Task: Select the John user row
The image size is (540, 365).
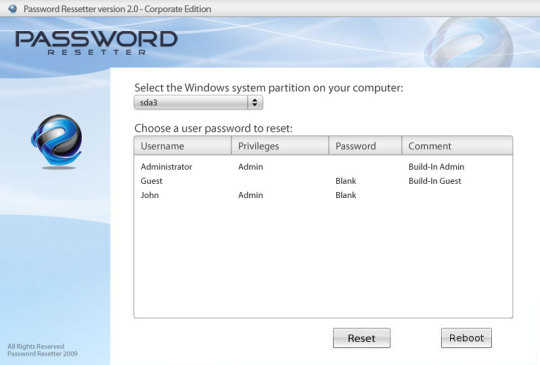Action: point(323,195)
